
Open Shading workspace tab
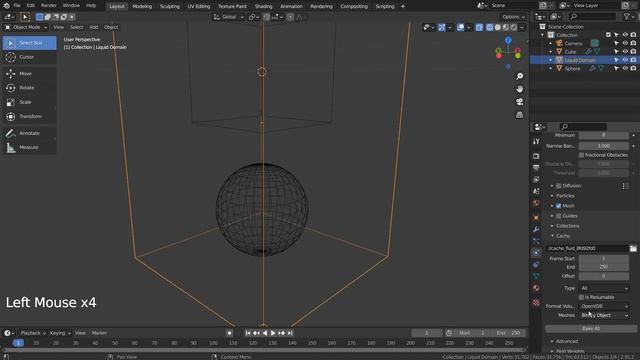[x=264, y=6]
